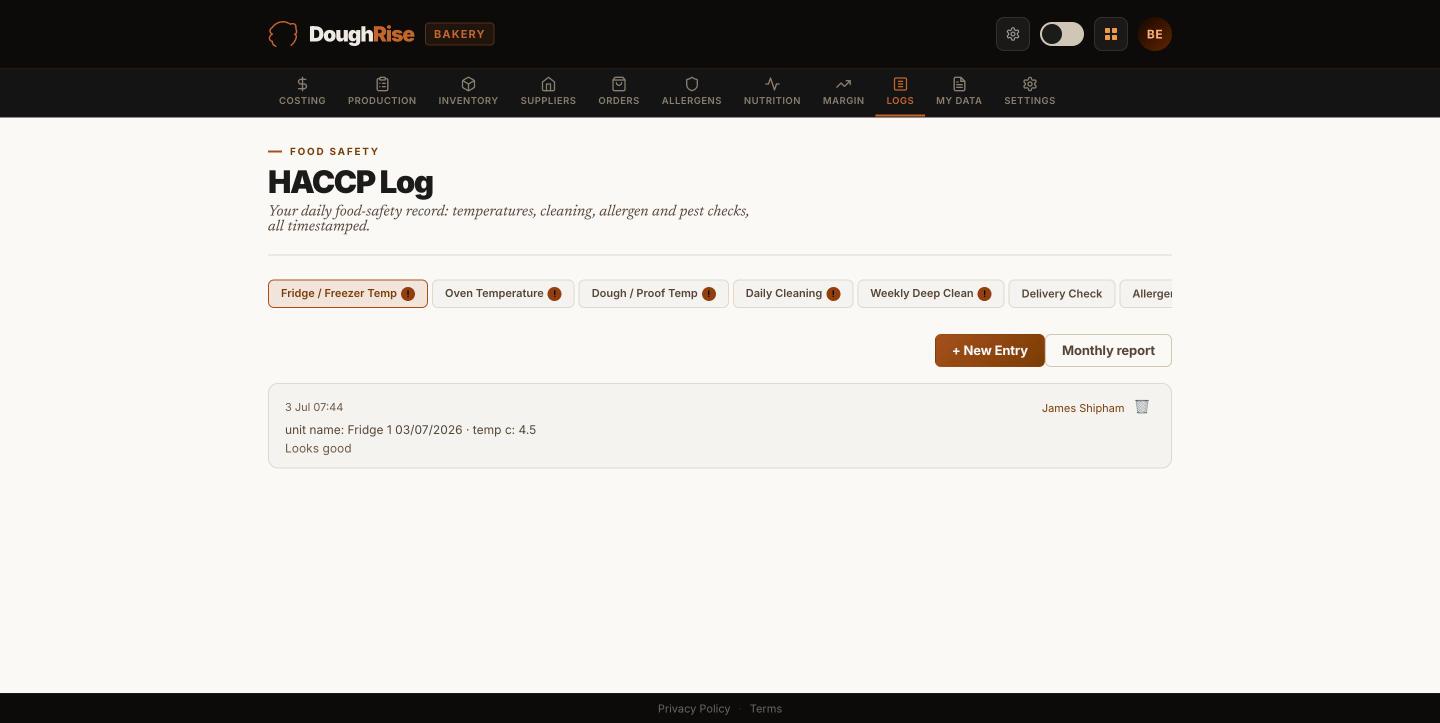This screenshot has height=723, width=1440.
Task: Delete the Fridge 1 entry with trash icon
Action: [1142, 407]
